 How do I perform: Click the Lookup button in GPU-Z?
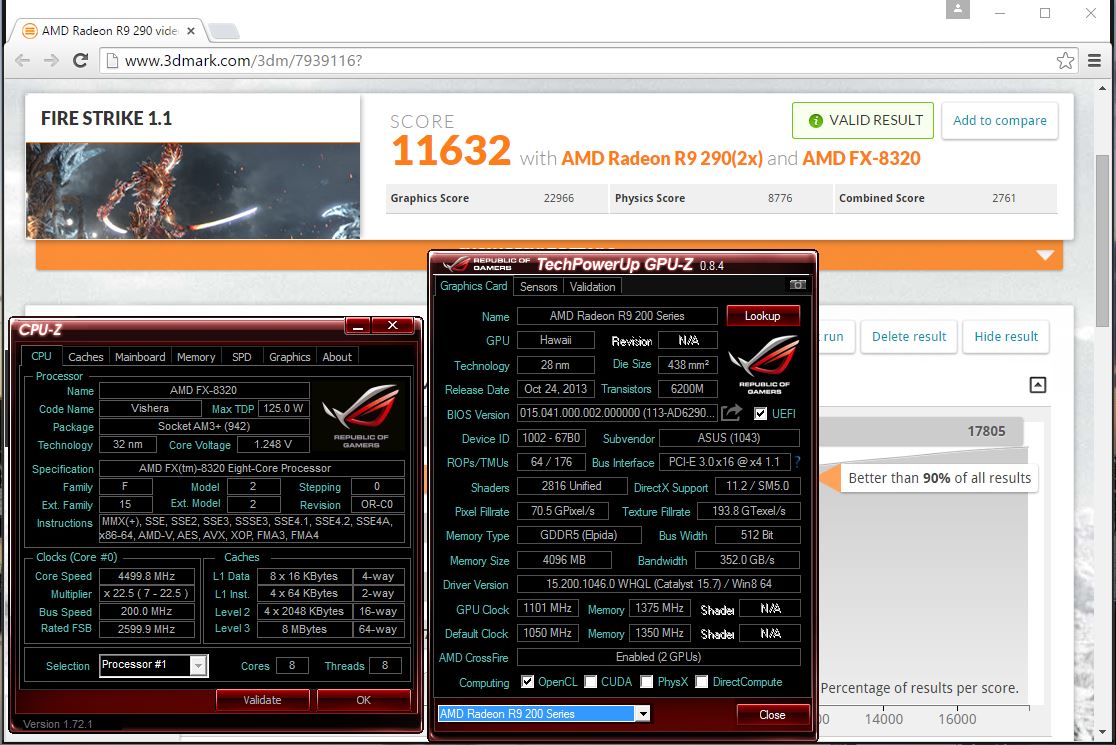pos(762,316)
